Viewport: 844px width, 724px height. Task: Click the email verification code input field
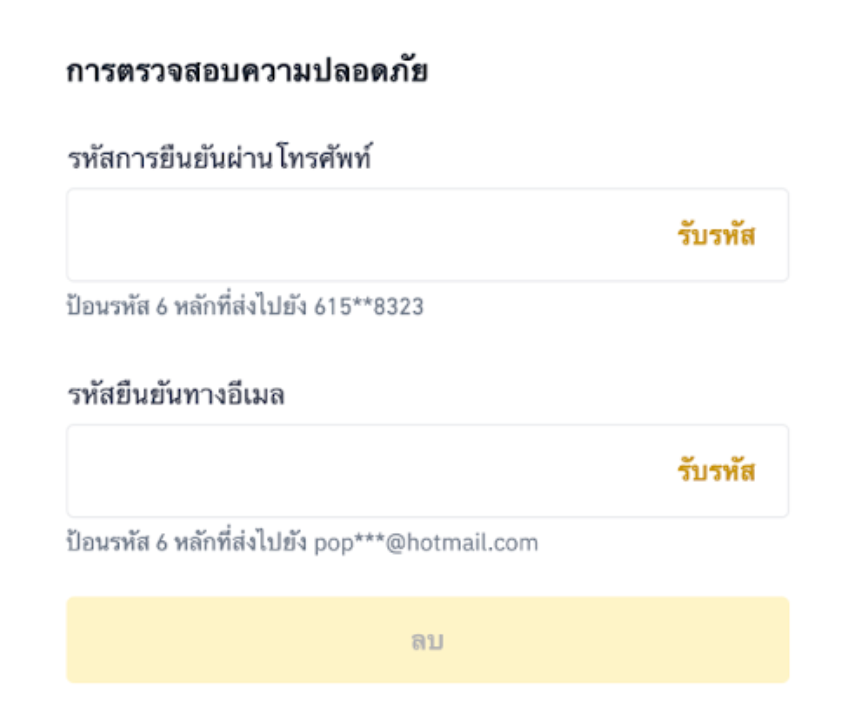(x=360, y=471)
